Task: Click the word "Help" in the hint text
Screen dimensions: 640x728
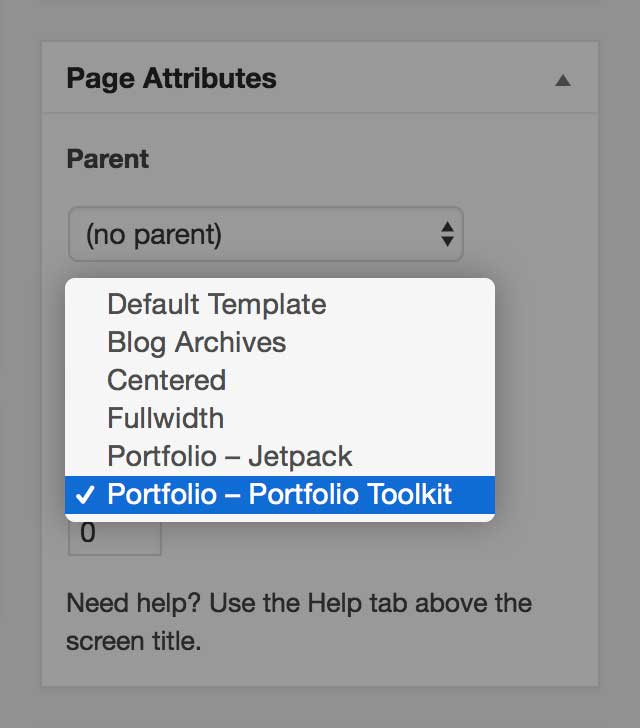Action: [x=335, y=604]
